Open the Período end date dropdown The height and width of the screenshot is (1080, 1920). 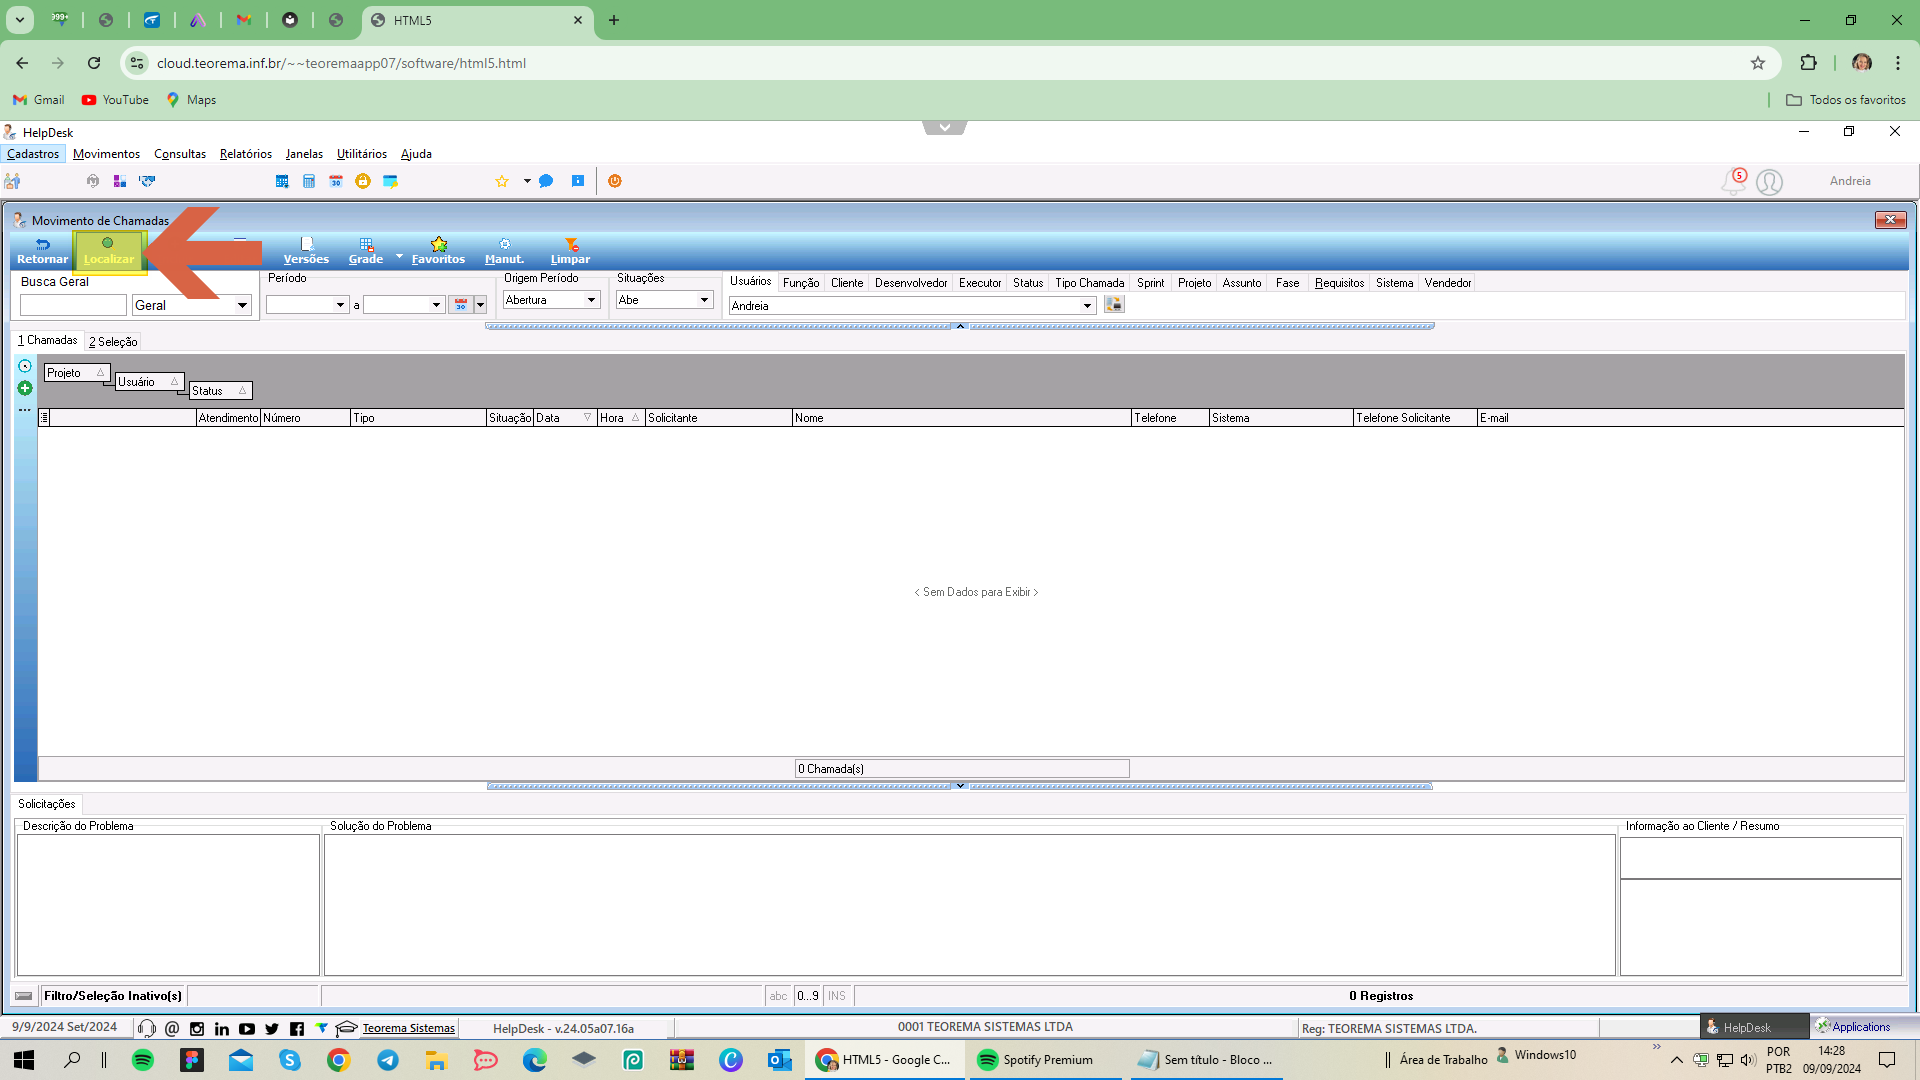(x=436, y=305)
